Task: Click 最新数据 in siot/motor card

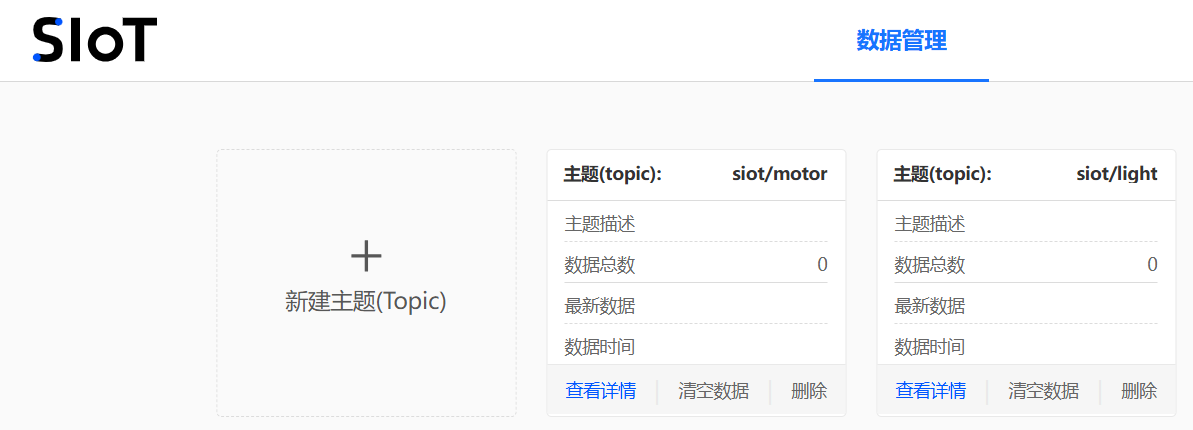Action: [600, 306]
